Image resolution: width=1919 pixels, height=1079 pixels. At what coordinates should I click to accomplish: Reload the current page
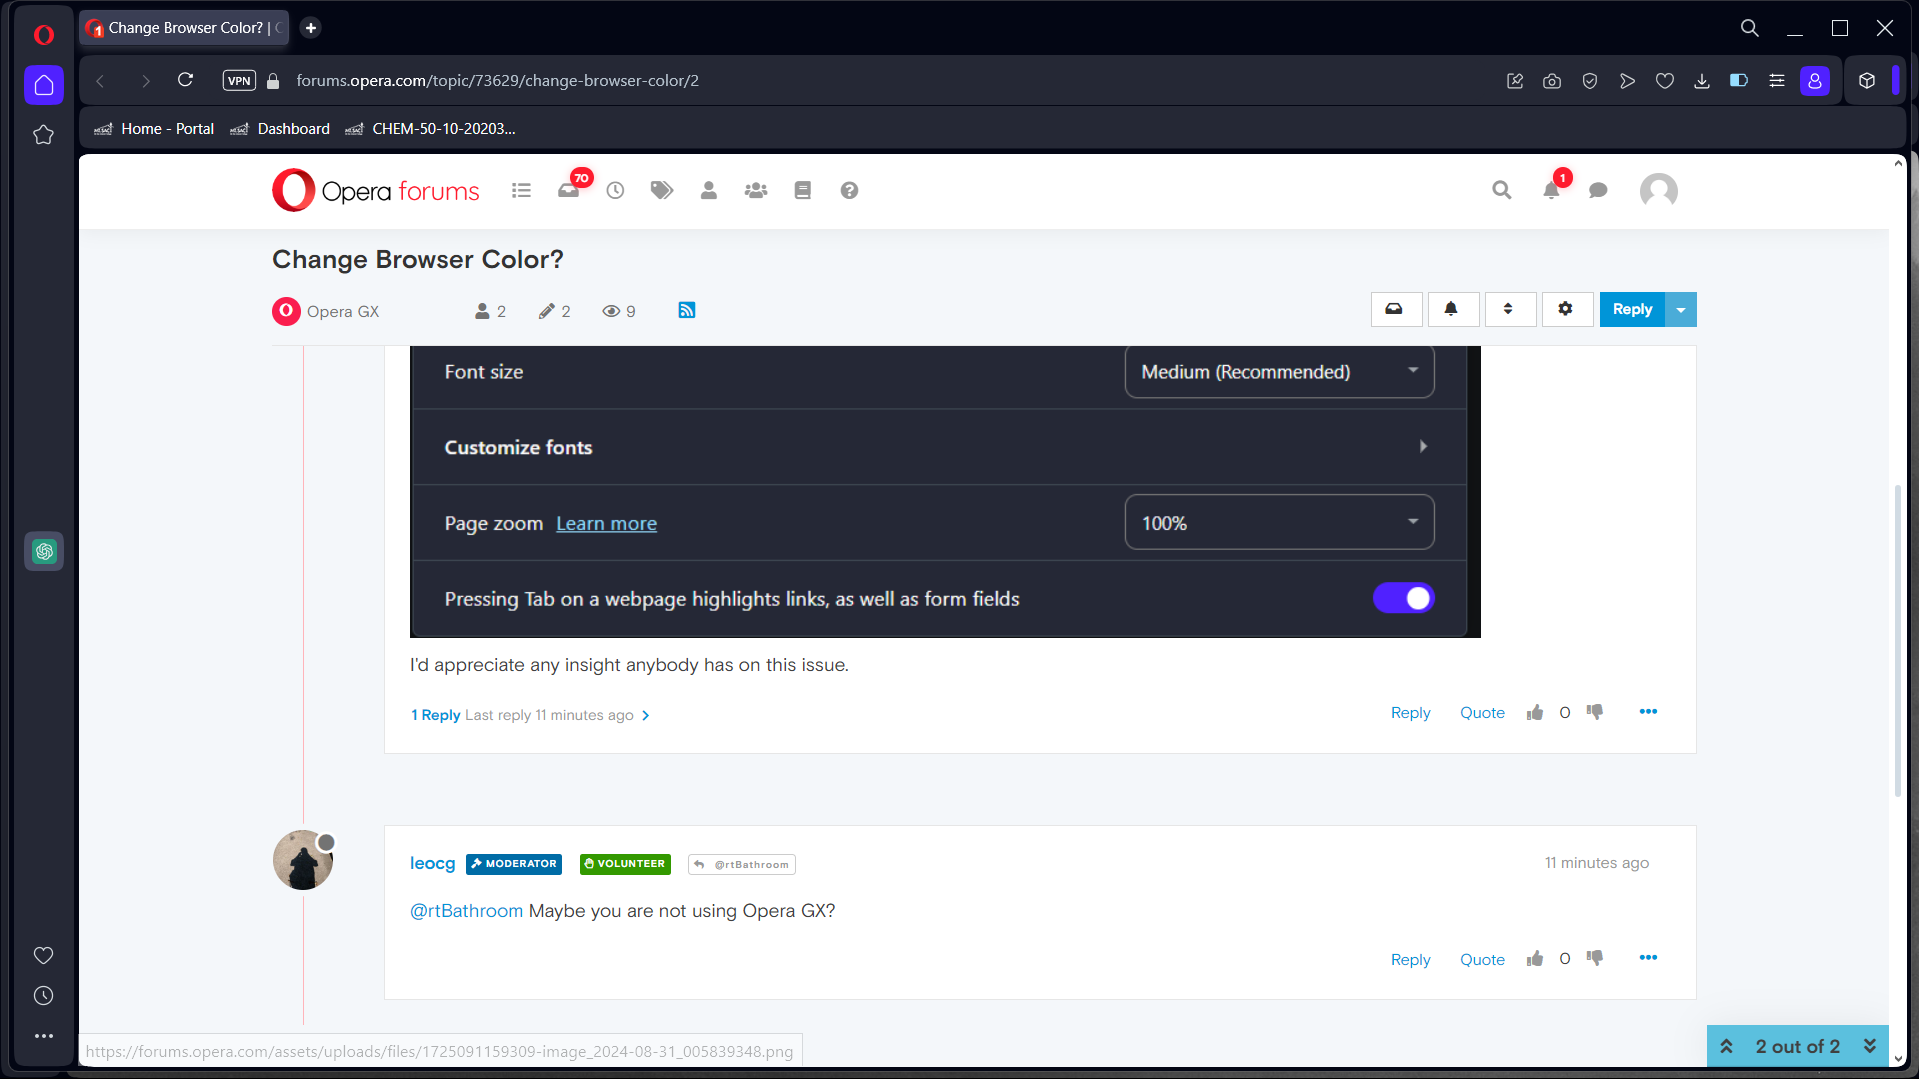185,80
